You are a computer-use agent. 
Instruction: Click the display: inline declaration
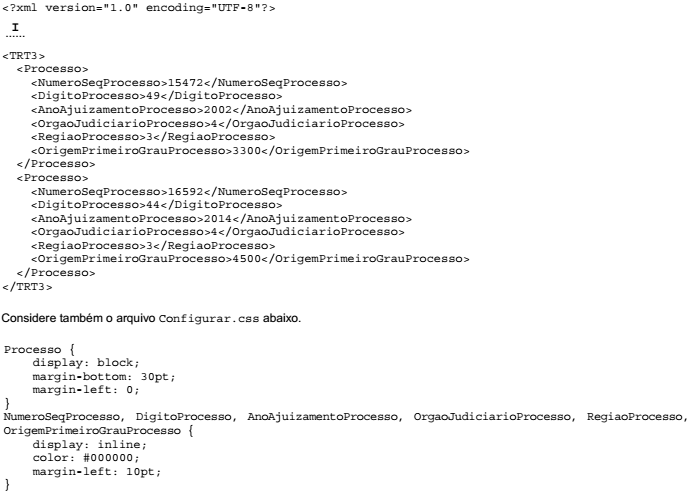point(89,445)
